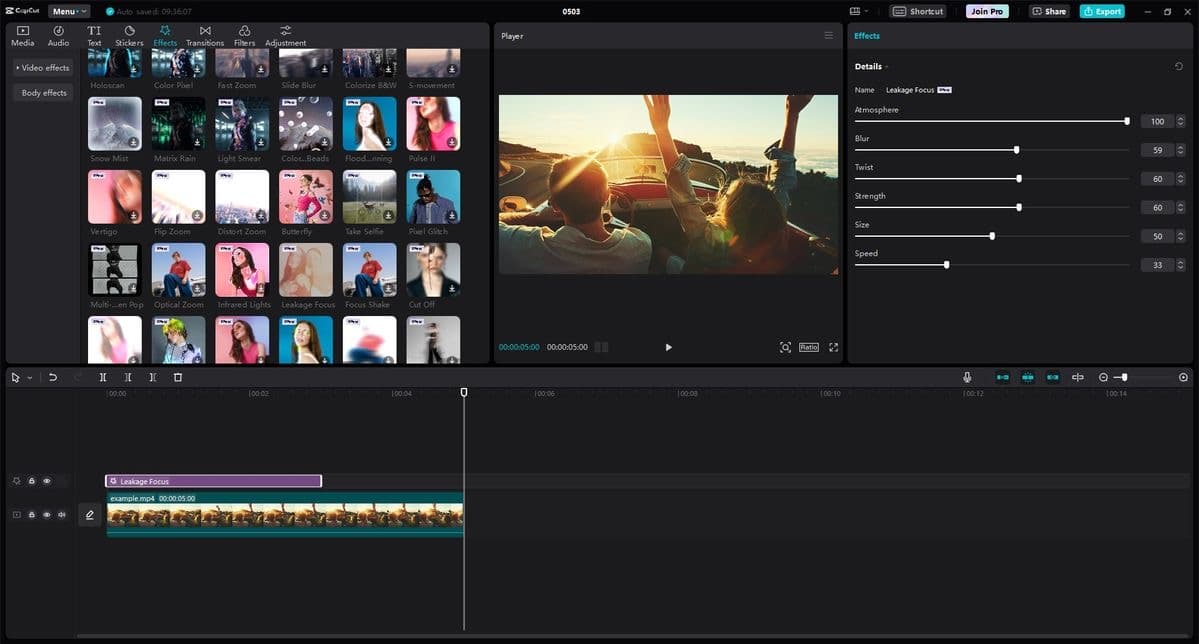Lock the effect track
The width and height of the screenshot is (1199, 644).
click(x=31, y=481)
